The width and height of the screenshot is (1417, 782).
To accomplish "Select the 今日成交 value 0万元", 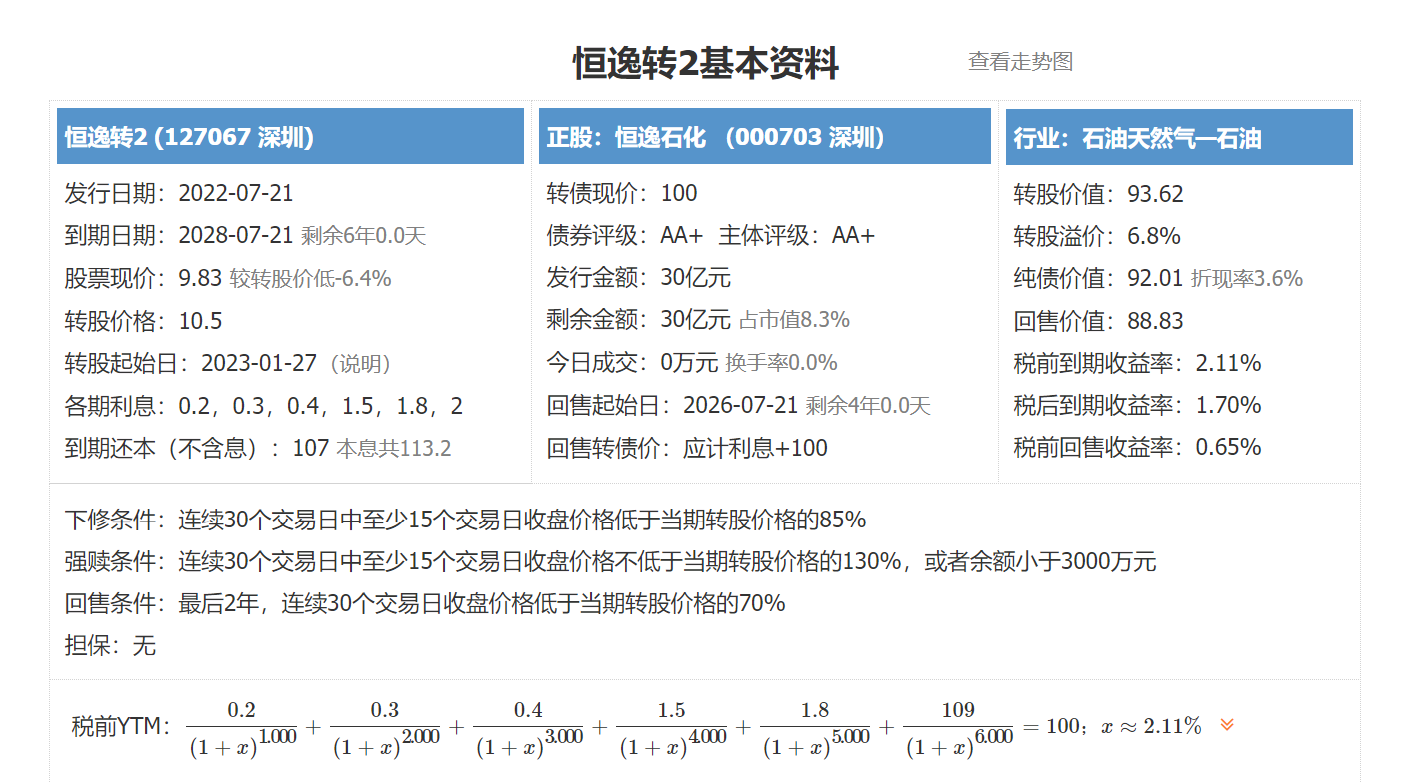I will pos(690,363).
